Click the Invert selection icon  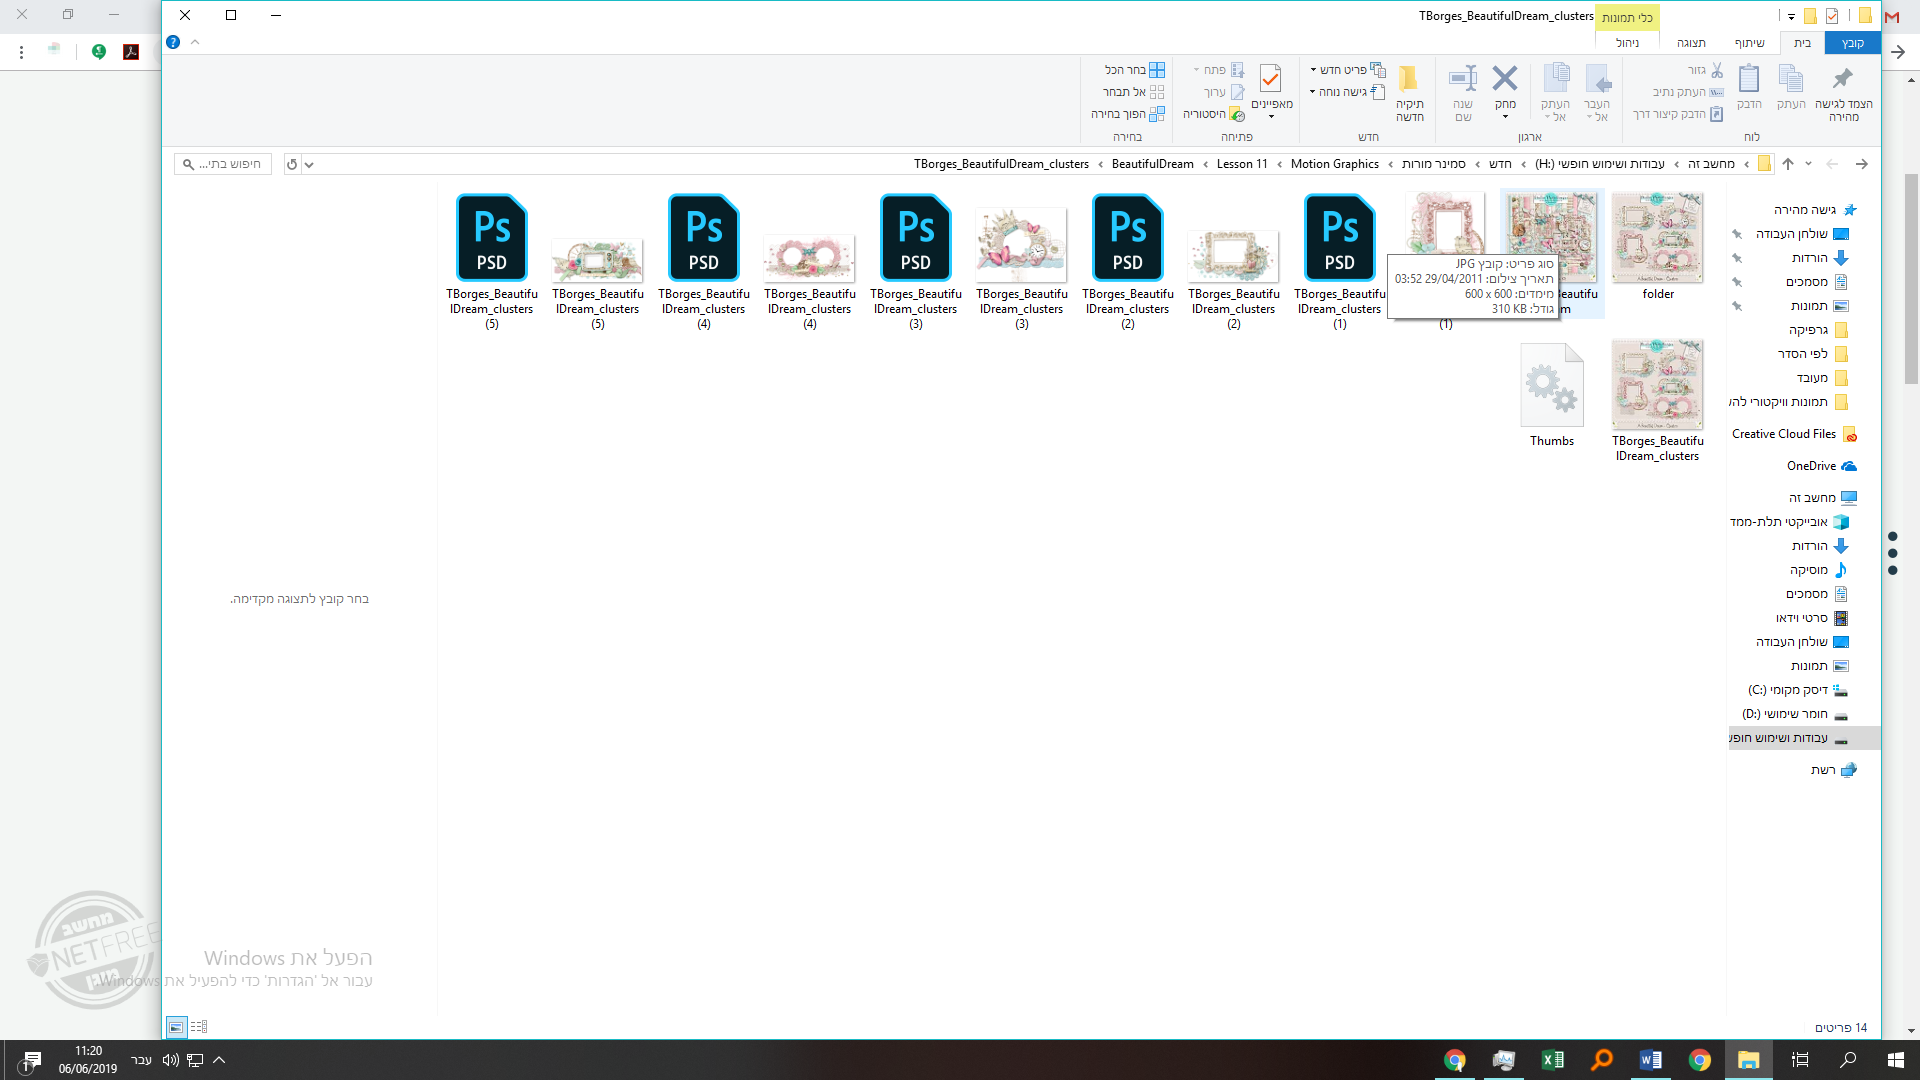[1157, 114]
